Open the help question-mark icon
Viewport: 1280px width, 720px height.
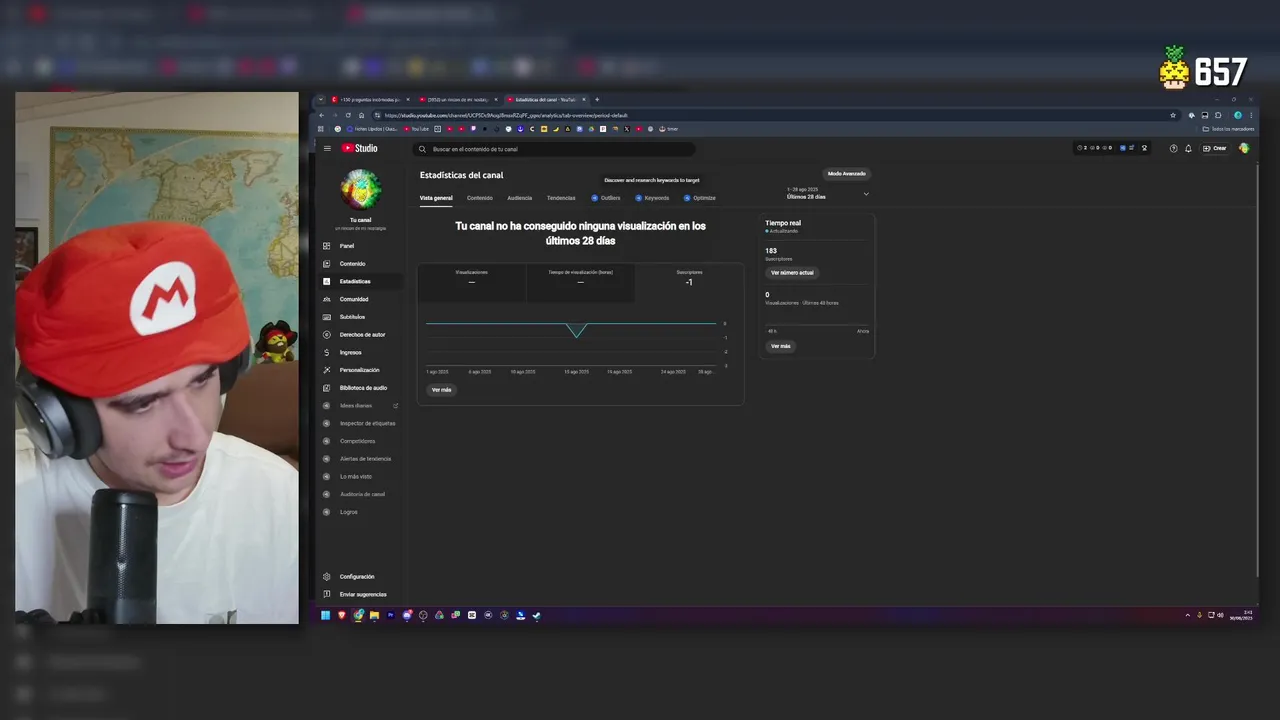tap(1174, 148)
